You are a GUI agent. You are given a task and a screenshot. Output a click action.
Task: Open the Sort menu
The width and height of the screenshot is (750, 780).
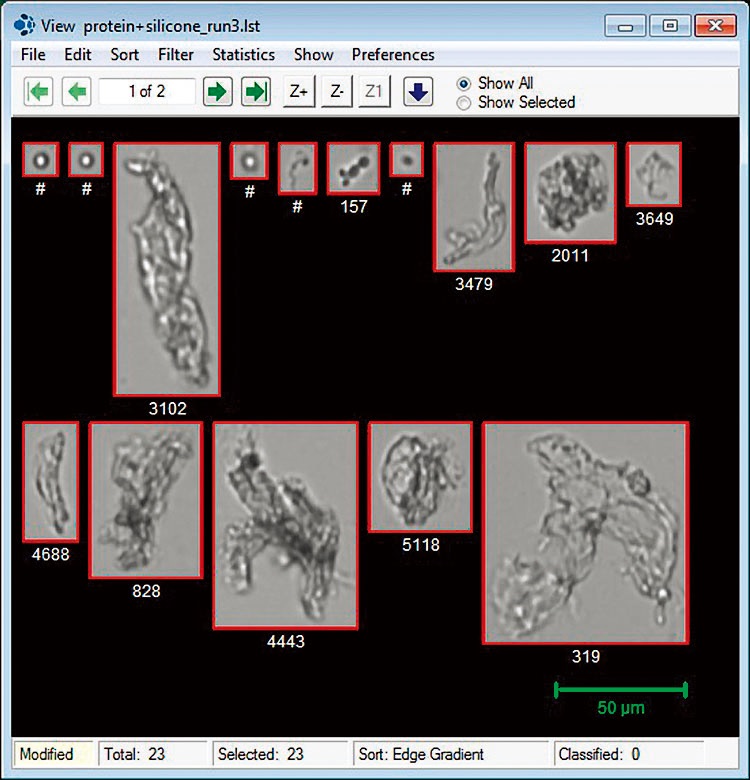click(x=124, y=54)
